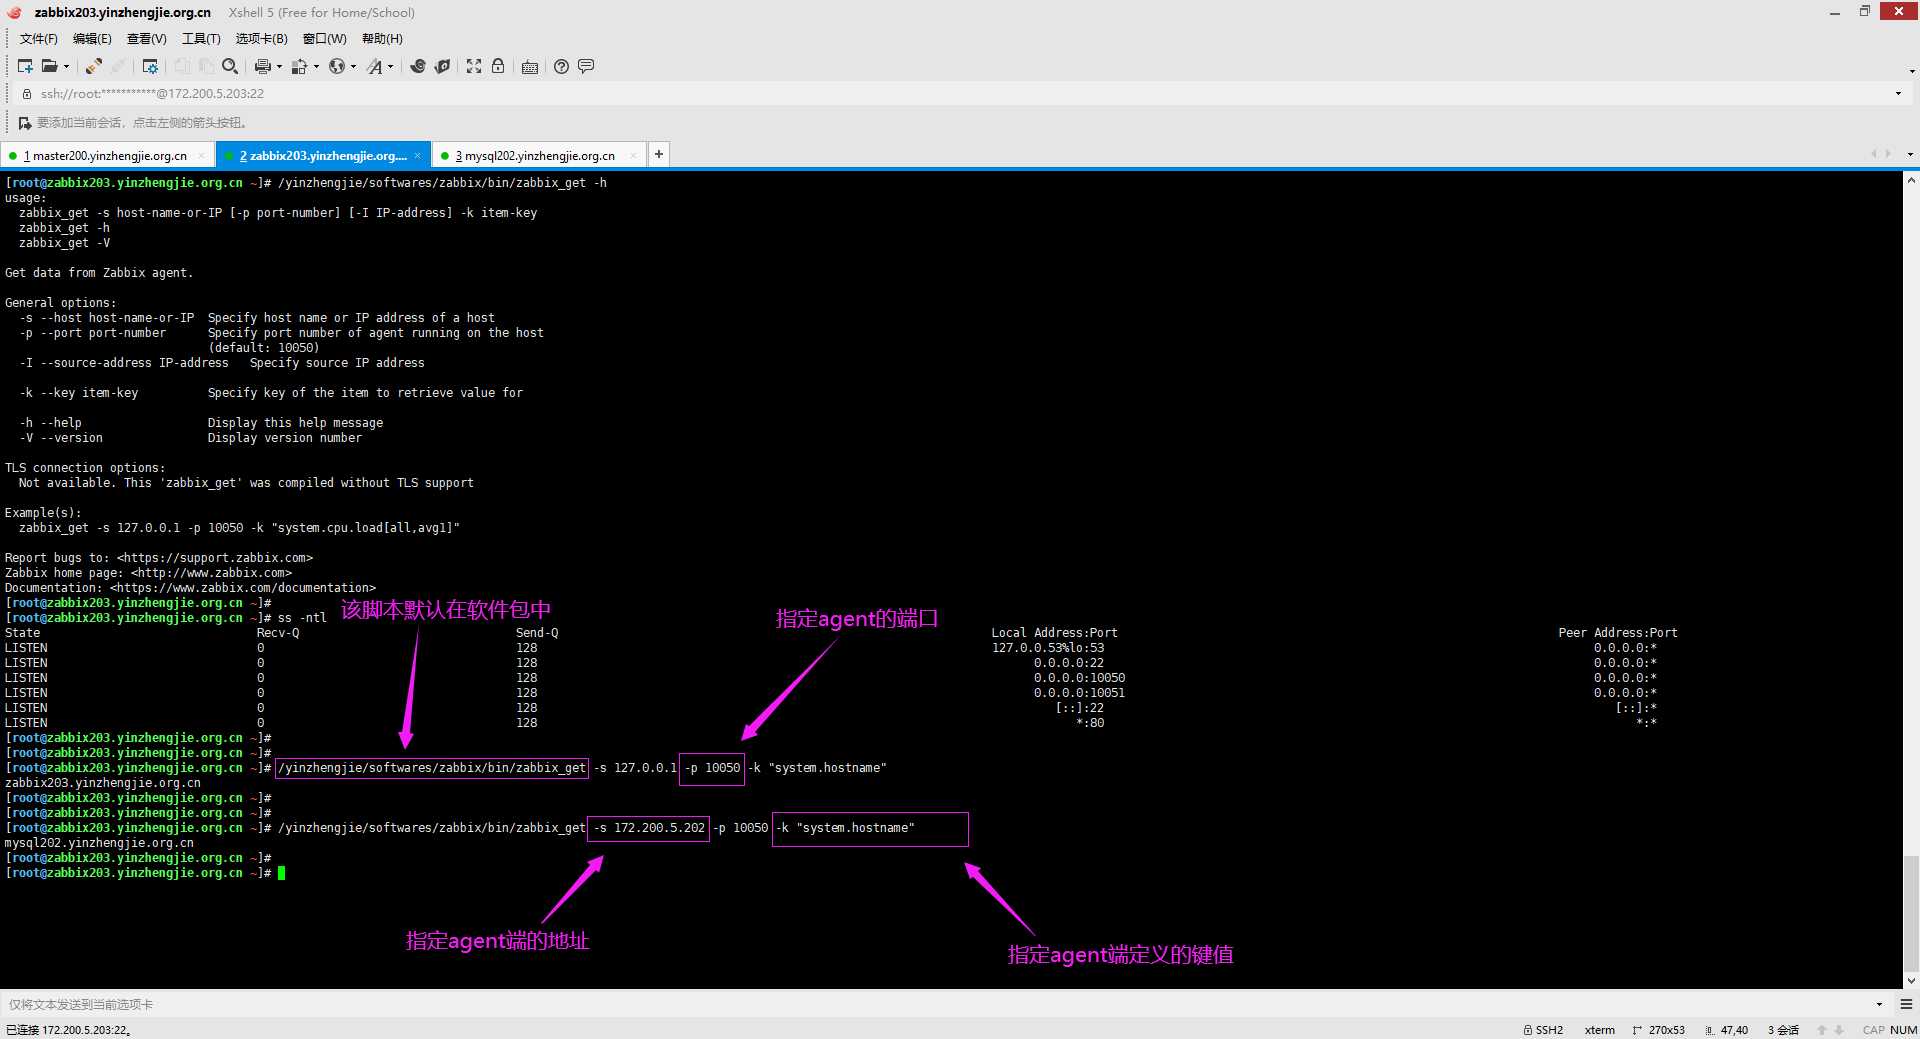The image size is (1920, 1039).
Task: Click the Open session folder icon
Action: point(48,66)
